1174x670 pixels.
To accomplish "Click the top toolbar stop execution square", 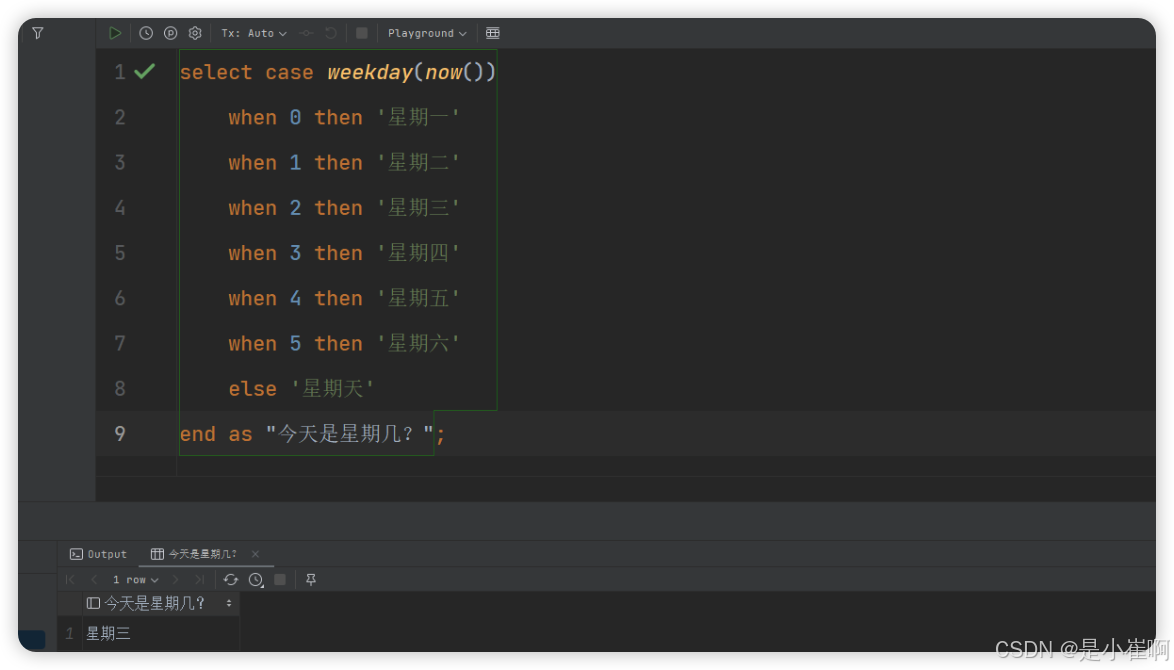I will (x=362, y=33).
